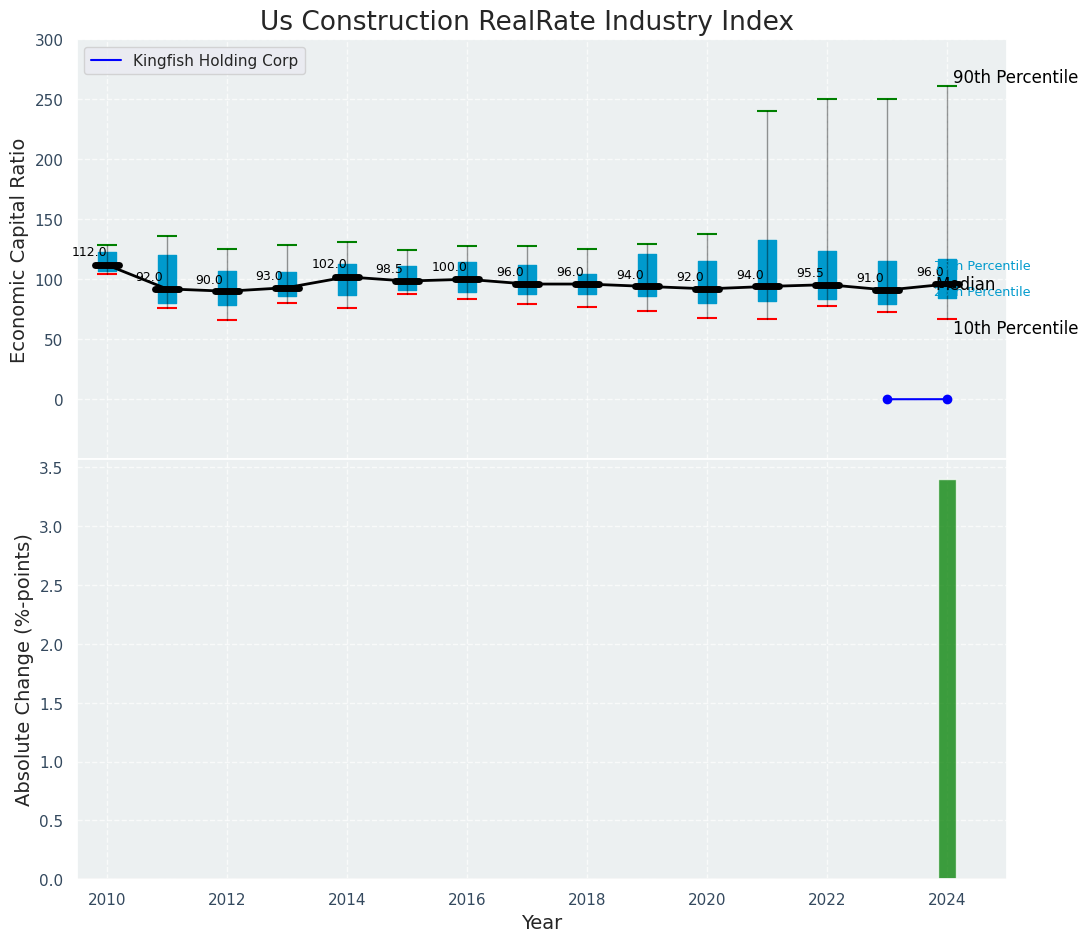The width and height of the screenshot is (1088, 942).
Task: Click the median value label 98.5
Action: pyautogui.click(x=389, y=269)
